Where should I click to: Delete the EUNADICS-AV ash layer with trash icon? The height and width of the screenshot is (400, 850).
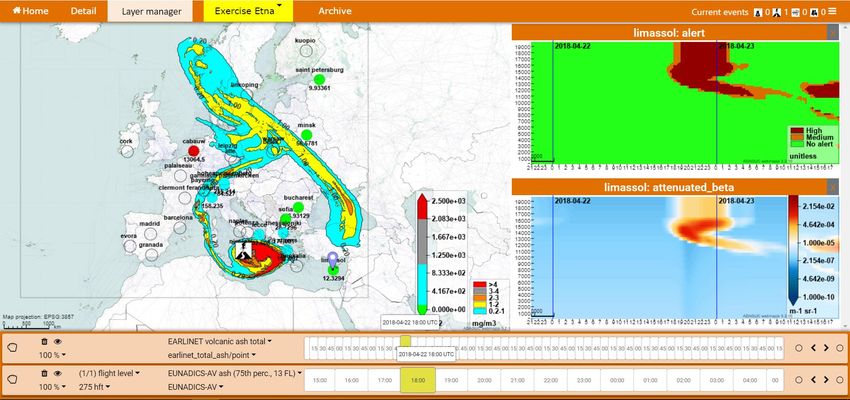(44, 373)
